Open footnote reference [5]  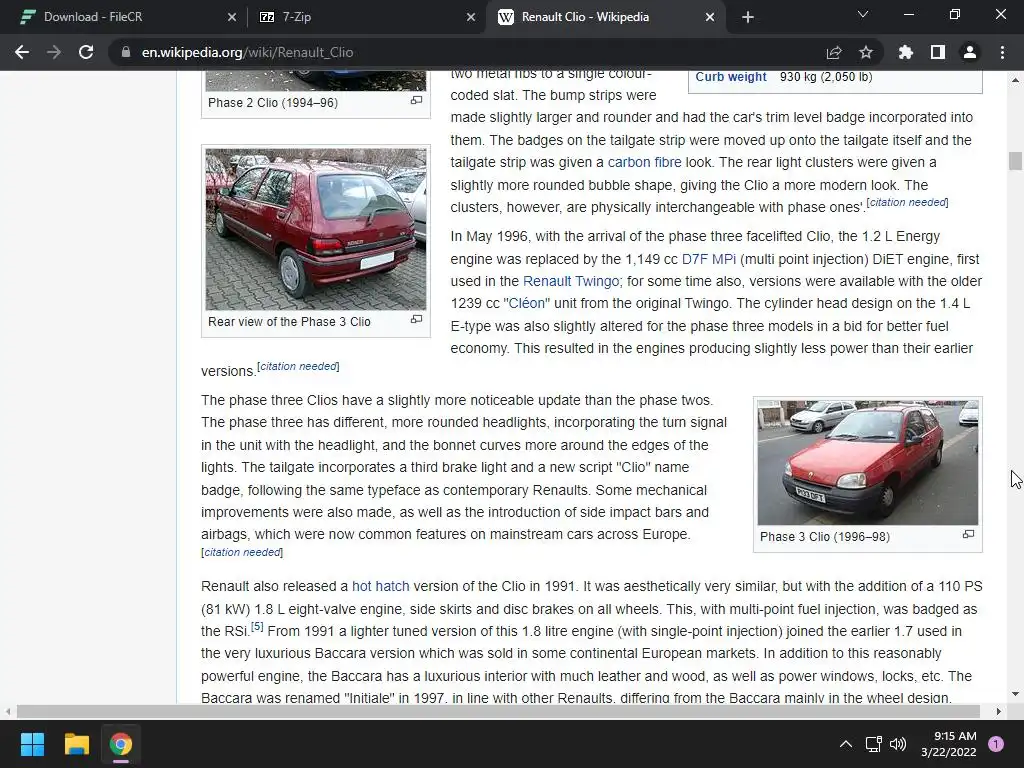click(x=257, y=626)
